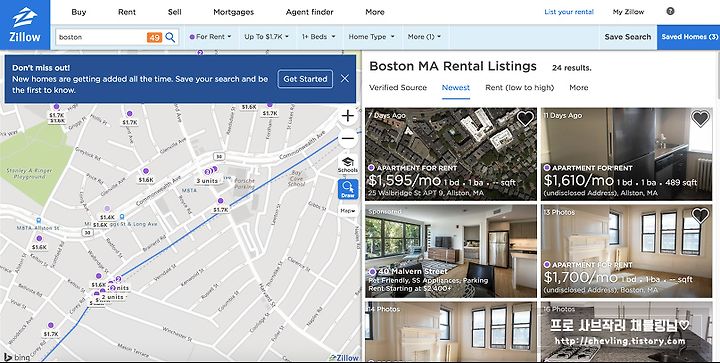Click the orange 49 badge in search box
Viewport: 720px width, 363px height.
154,37
